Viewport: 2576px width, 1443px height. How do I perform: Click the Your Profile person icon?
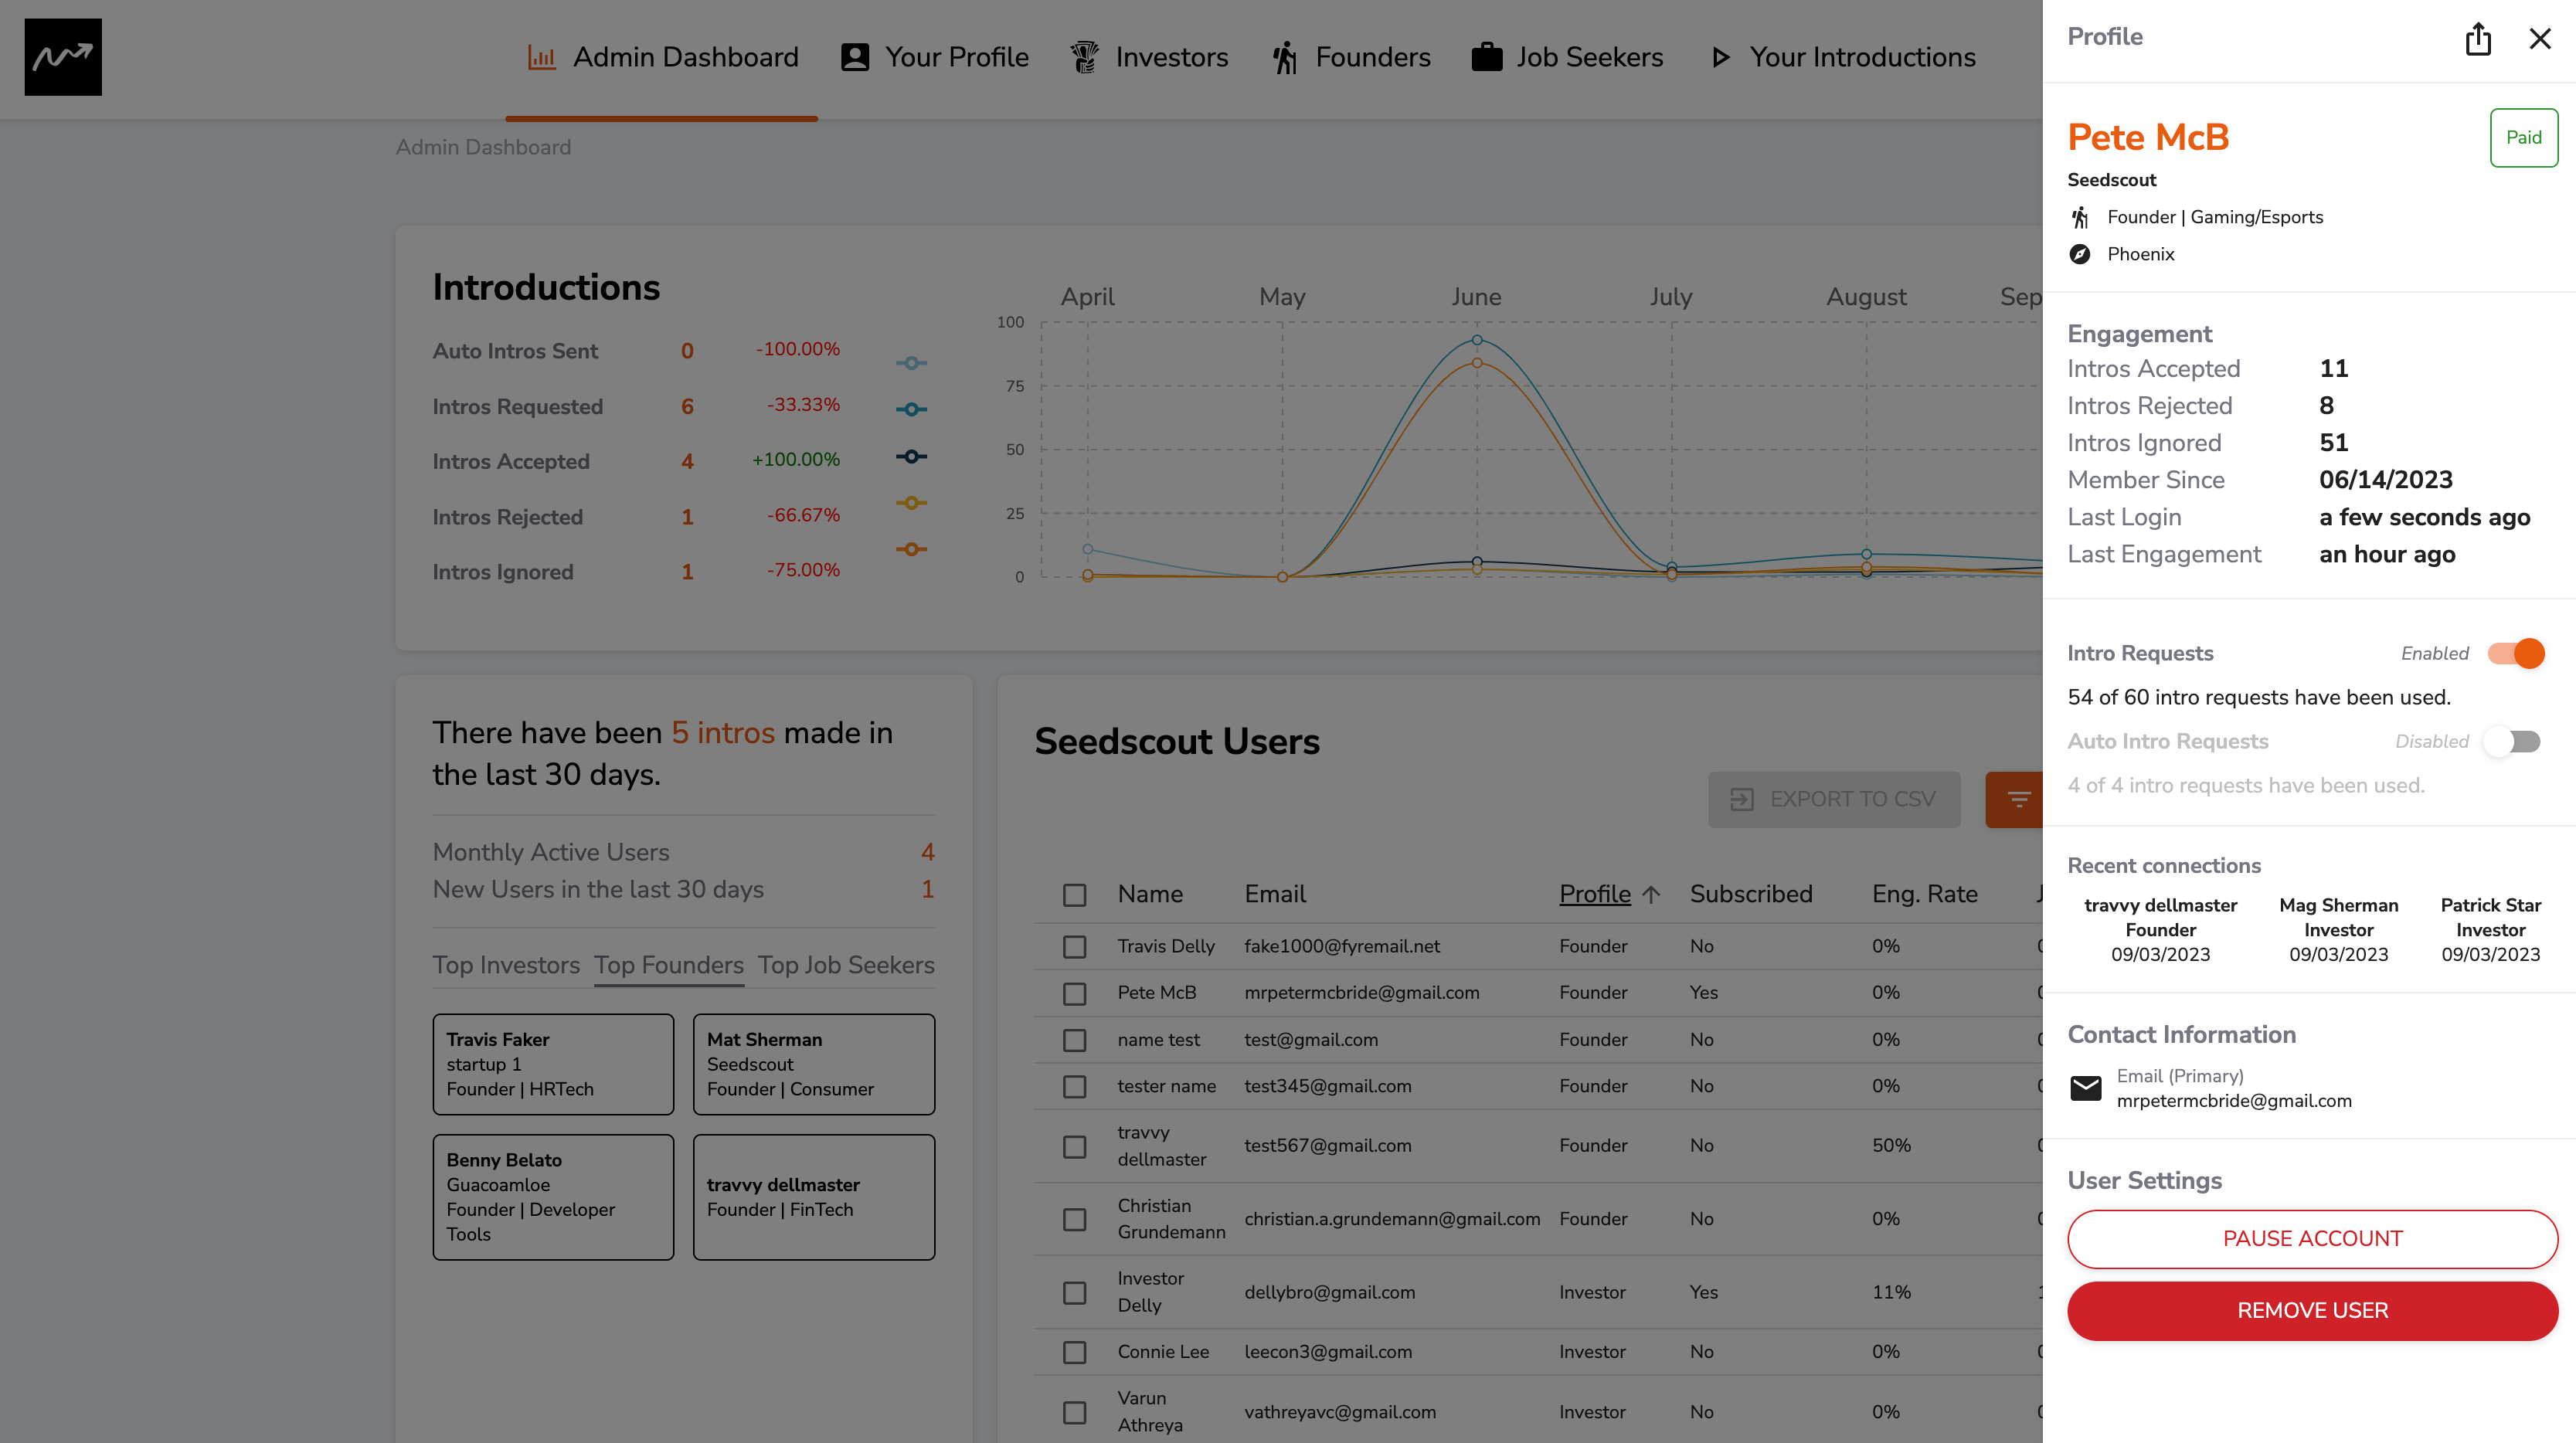coord(855,57)
